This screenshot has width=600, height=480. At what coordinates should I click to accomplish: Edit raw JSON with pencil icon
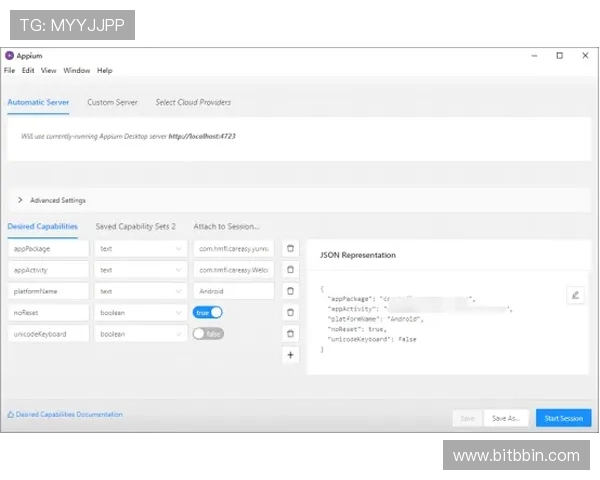click(574, 295)
